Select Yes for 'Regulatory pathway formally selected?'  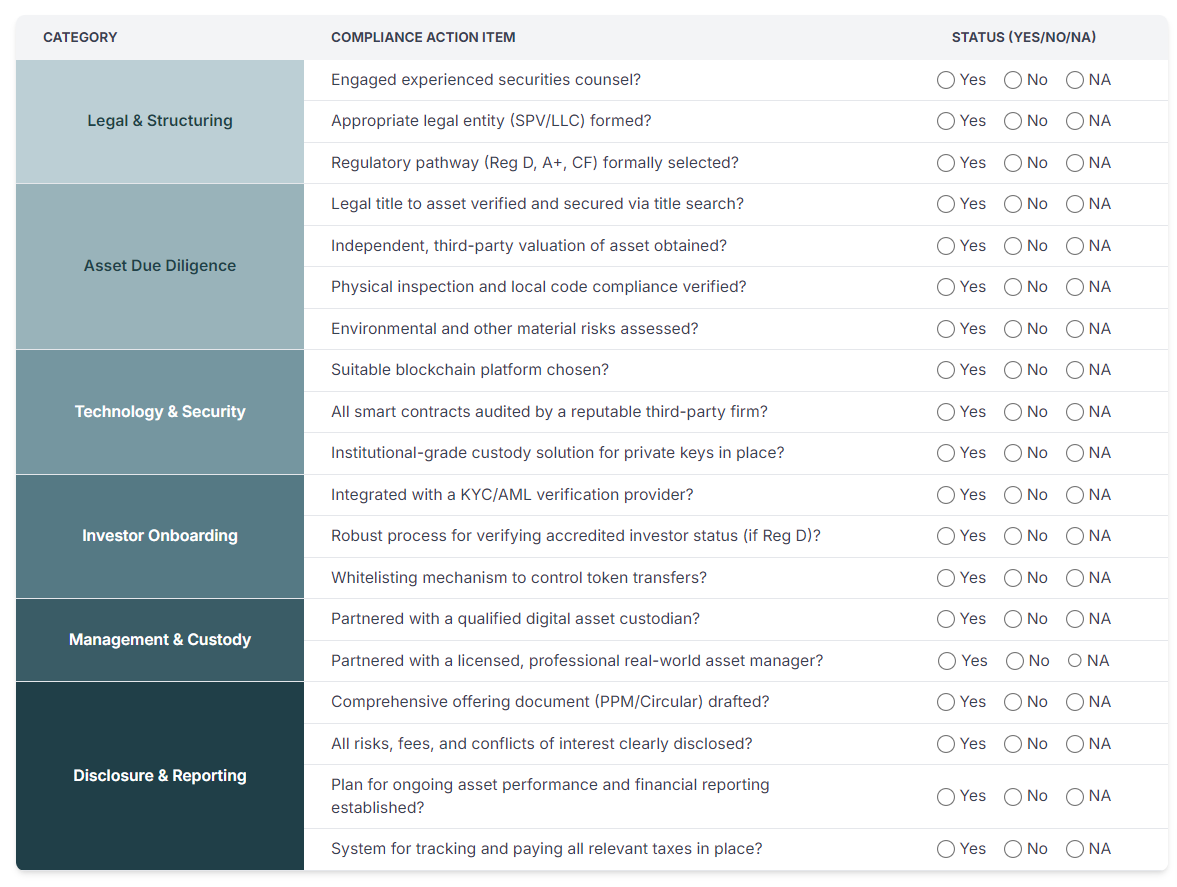pos(946,164)
